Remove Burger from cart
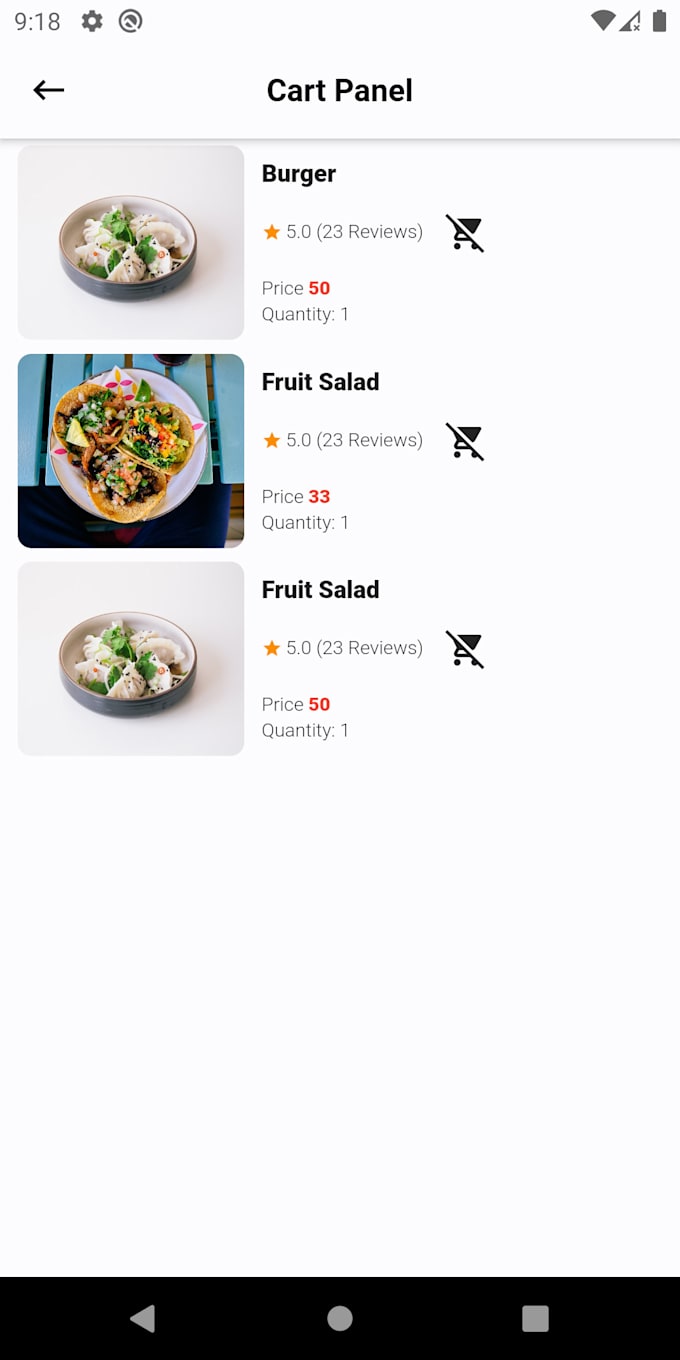Viewport: 680px width, 1360px height. tap(465, 233)
